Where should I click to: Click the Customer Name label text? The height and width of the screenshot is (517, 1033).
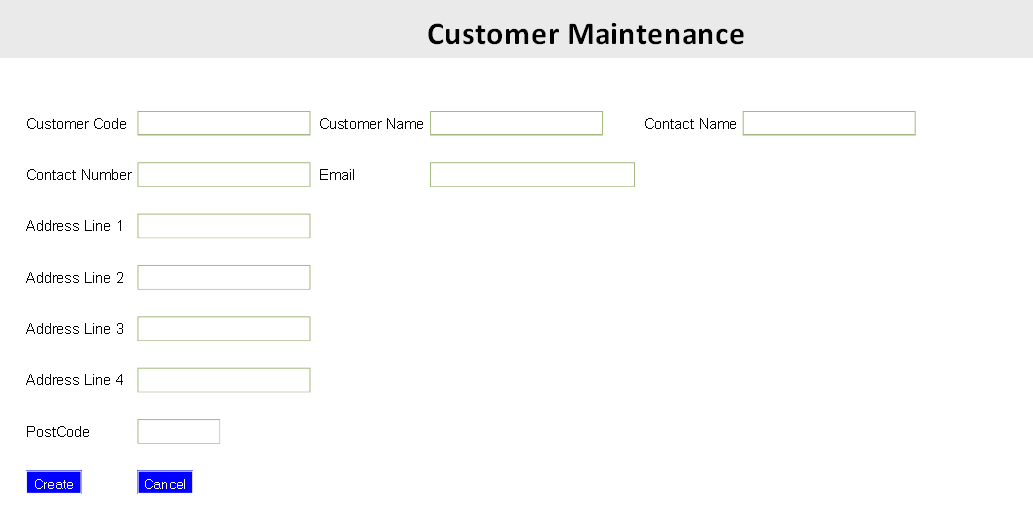click(x=371, y=124)
